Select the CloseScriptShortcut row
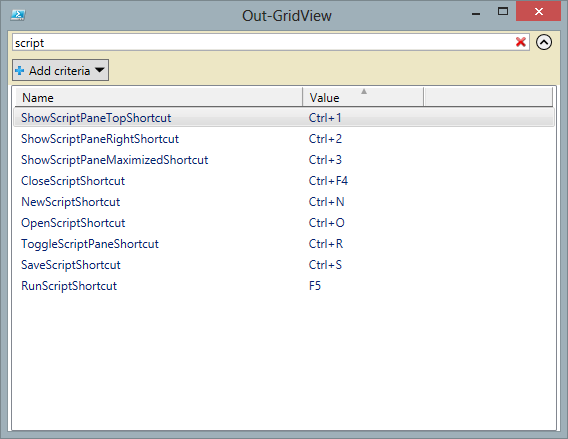Viewport: 568px width, 439px height. click(x=284, y=181)
